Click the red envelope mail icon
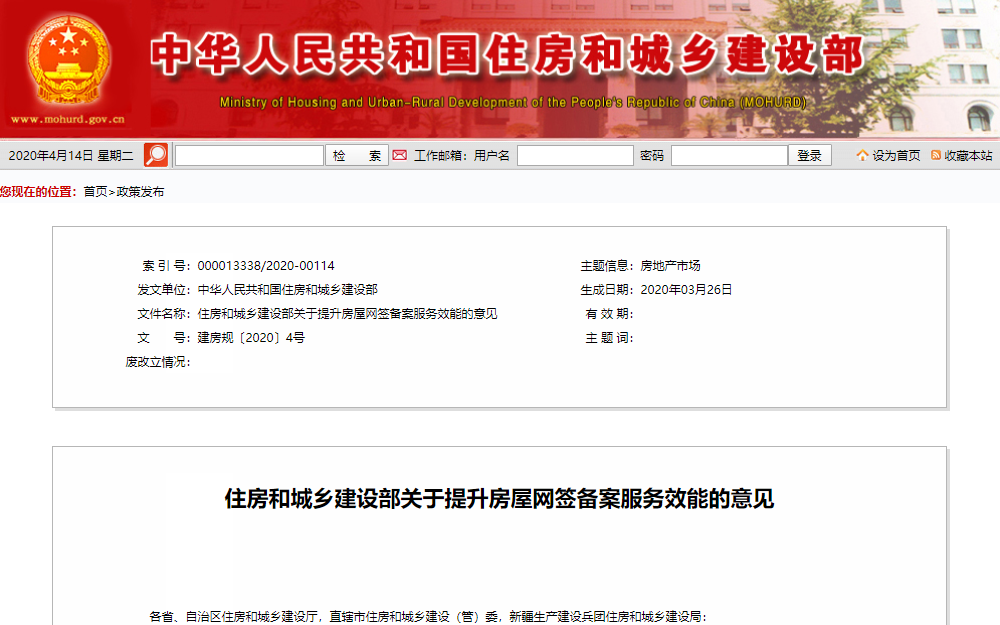 [x=400, y=155]
